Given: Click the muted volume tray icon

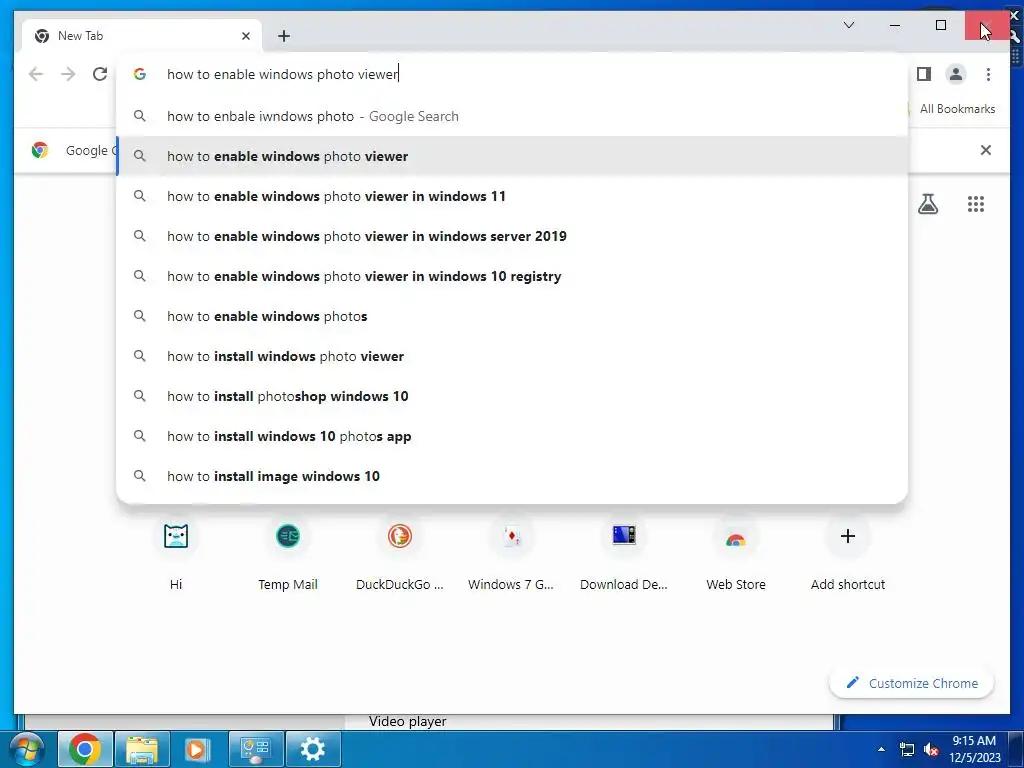Looking at the screenshot, I should pos(931,750).
